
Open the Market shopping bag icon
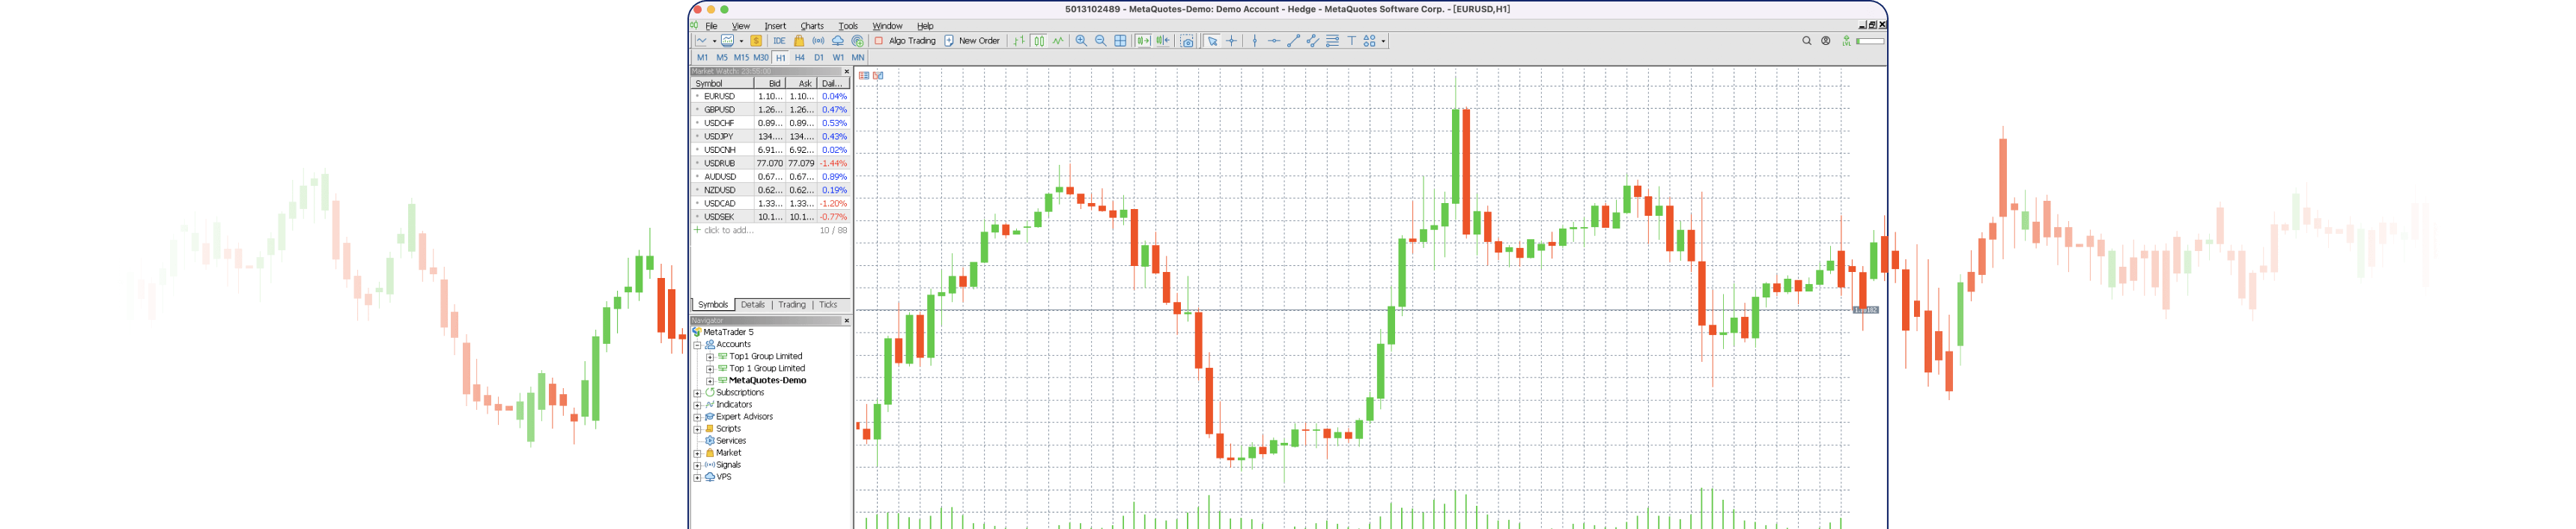[799, 41]
